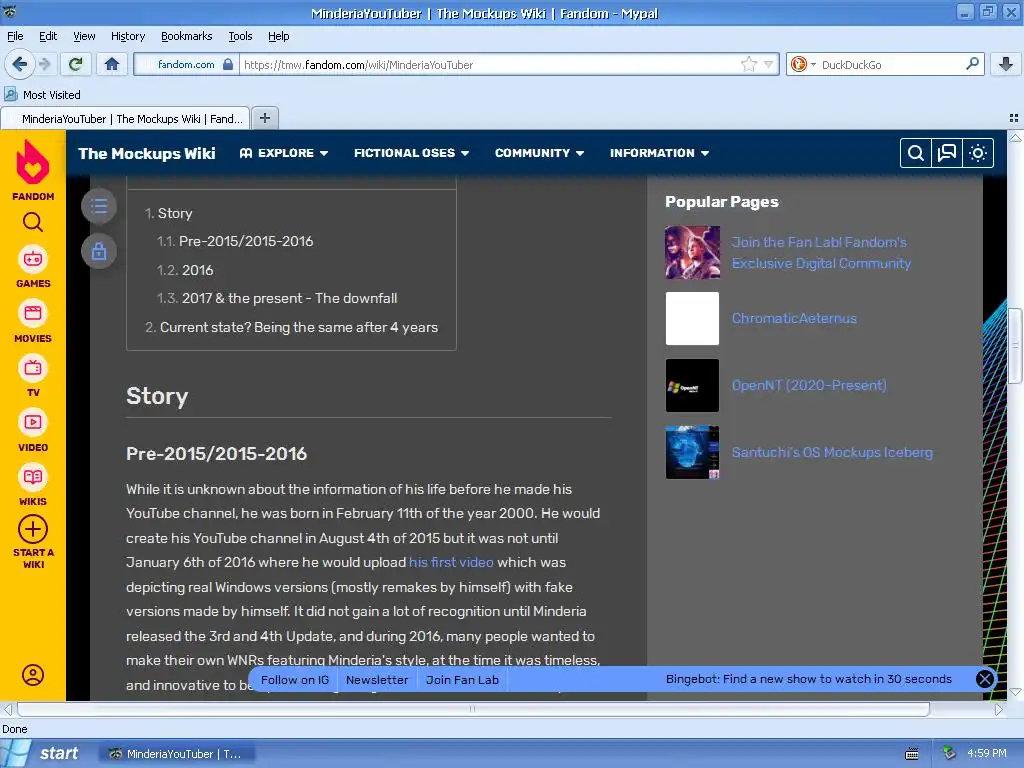The height and width of the screenshot is (768, 1024).
Task: Open Join the Fan Lab link
Action: click(821, 252)
